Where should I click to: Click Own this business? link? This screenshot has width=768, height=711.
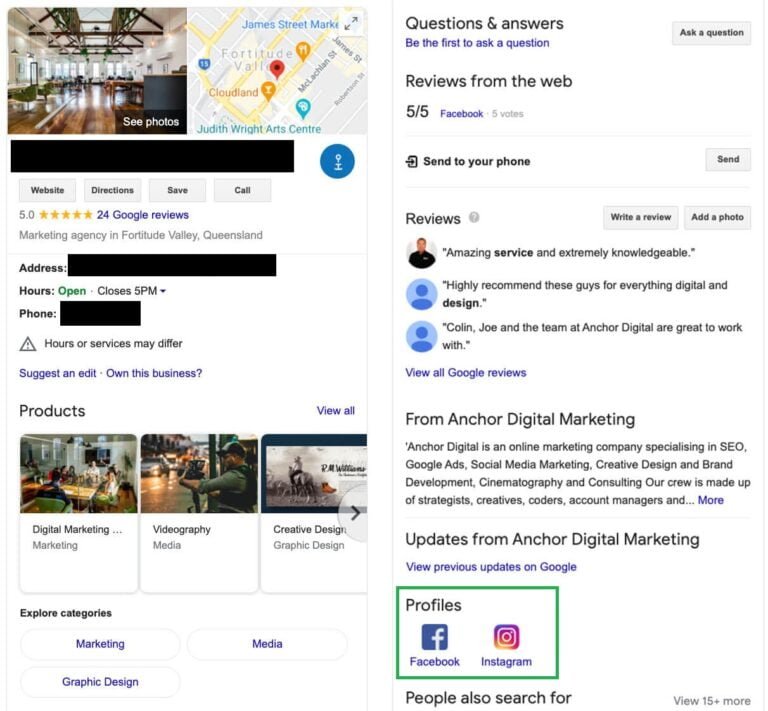(x=154, y=373)
